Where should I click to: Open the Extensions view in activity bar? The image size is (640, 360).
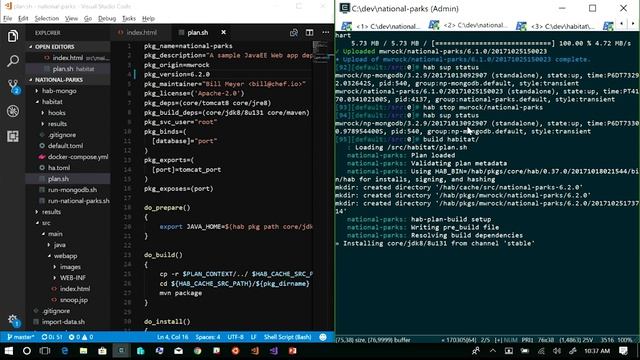coord(13,136)
